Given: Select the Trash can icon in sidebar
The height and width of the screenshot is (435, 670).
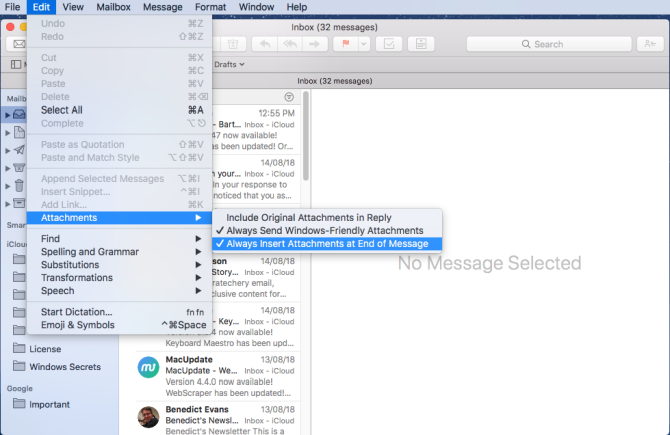Looking at the screenshot, I should (19, 185).
